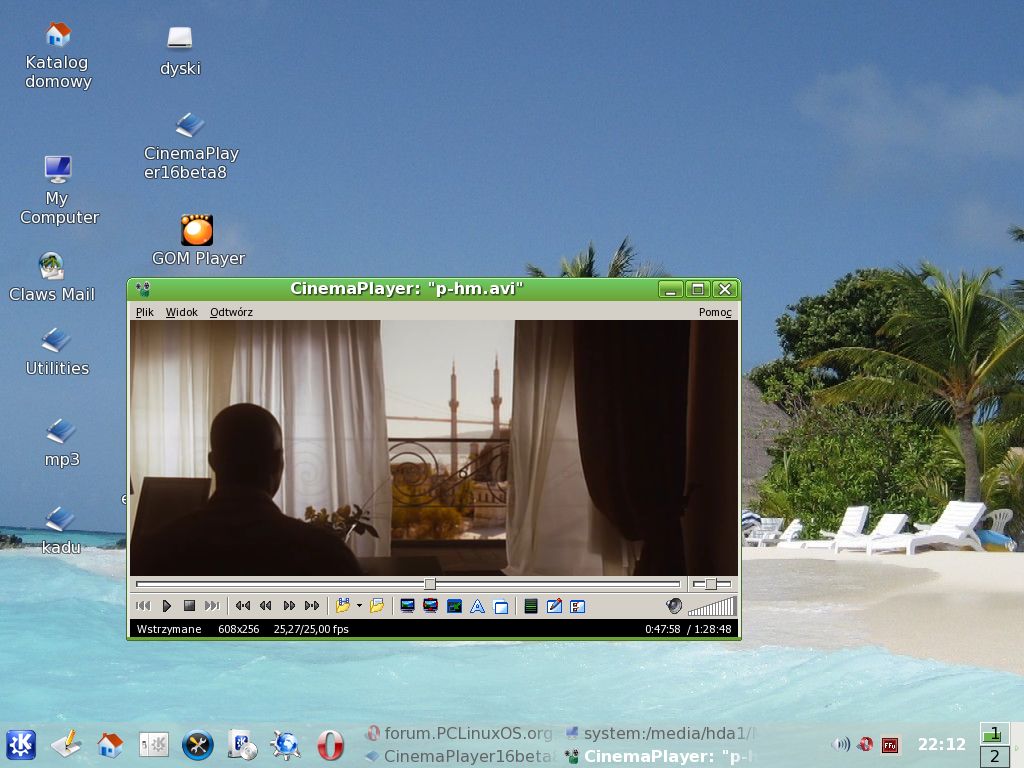Select the CinemaPlayer16beta8 desktop icon

(x=190, y=146)
